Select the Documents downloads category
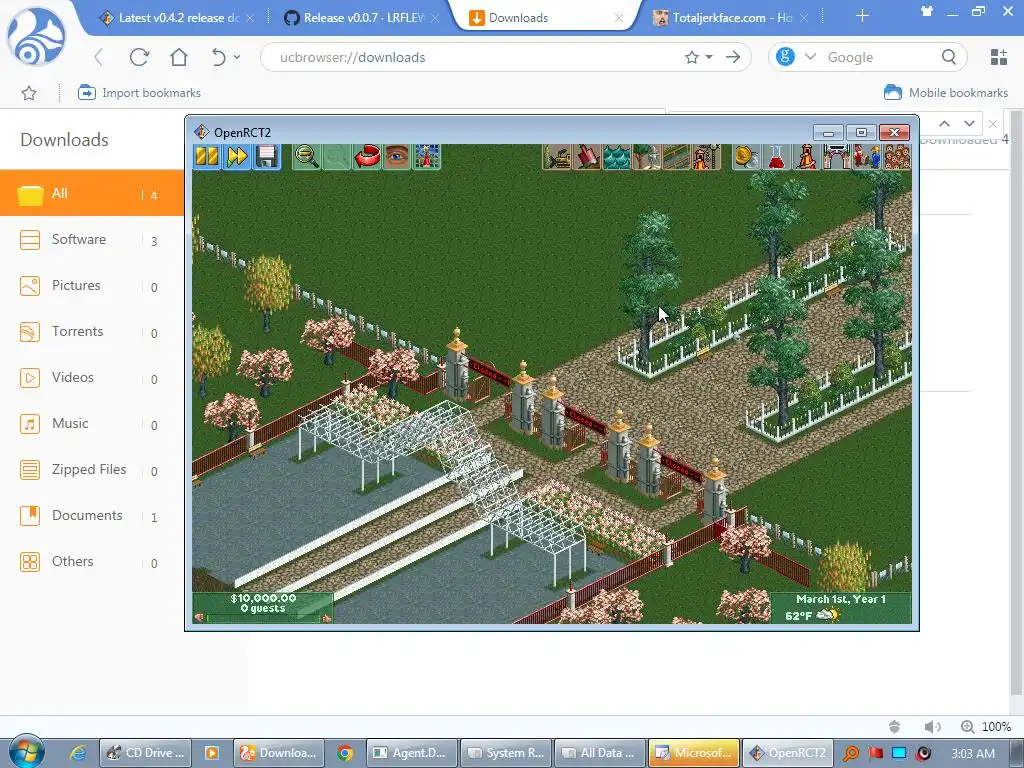This screenshot has width=1024, height=768. tap(92, 515)
